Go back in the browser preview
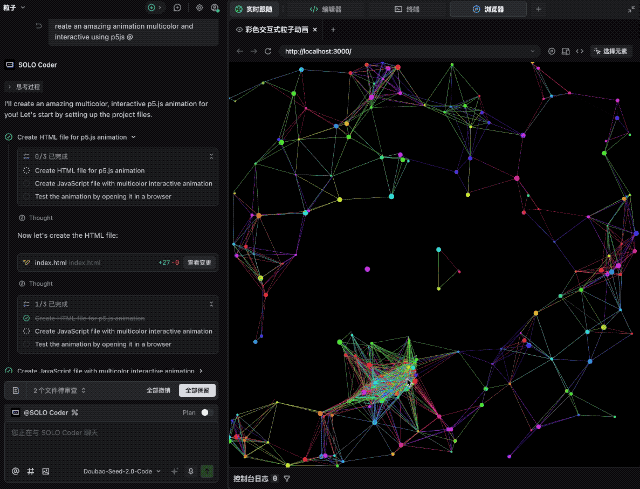 240,51
